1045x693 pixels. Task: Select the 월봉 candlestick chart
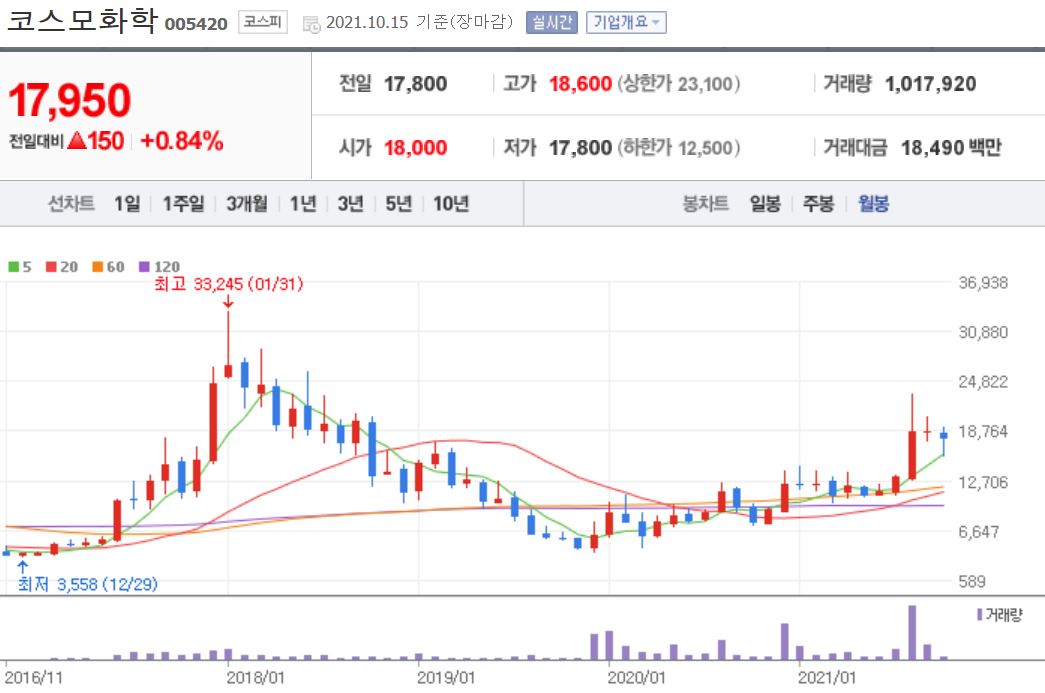coord(874,203)
